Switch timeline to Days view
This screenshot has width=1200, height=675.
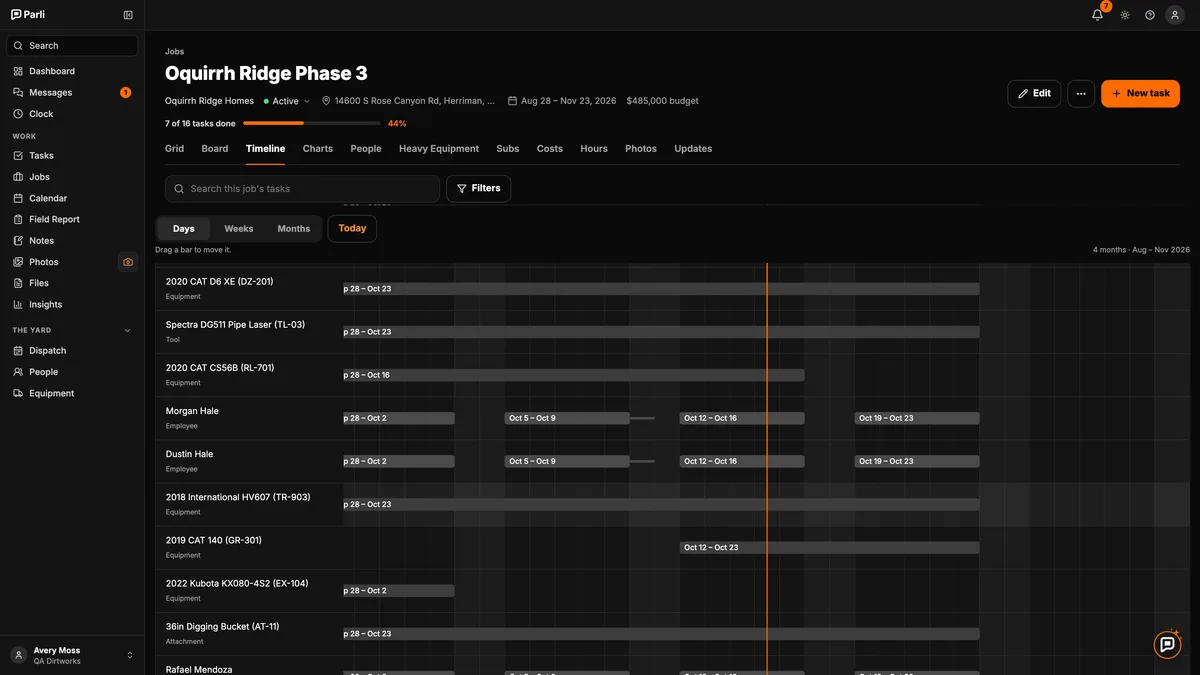(x=184, y=228)
